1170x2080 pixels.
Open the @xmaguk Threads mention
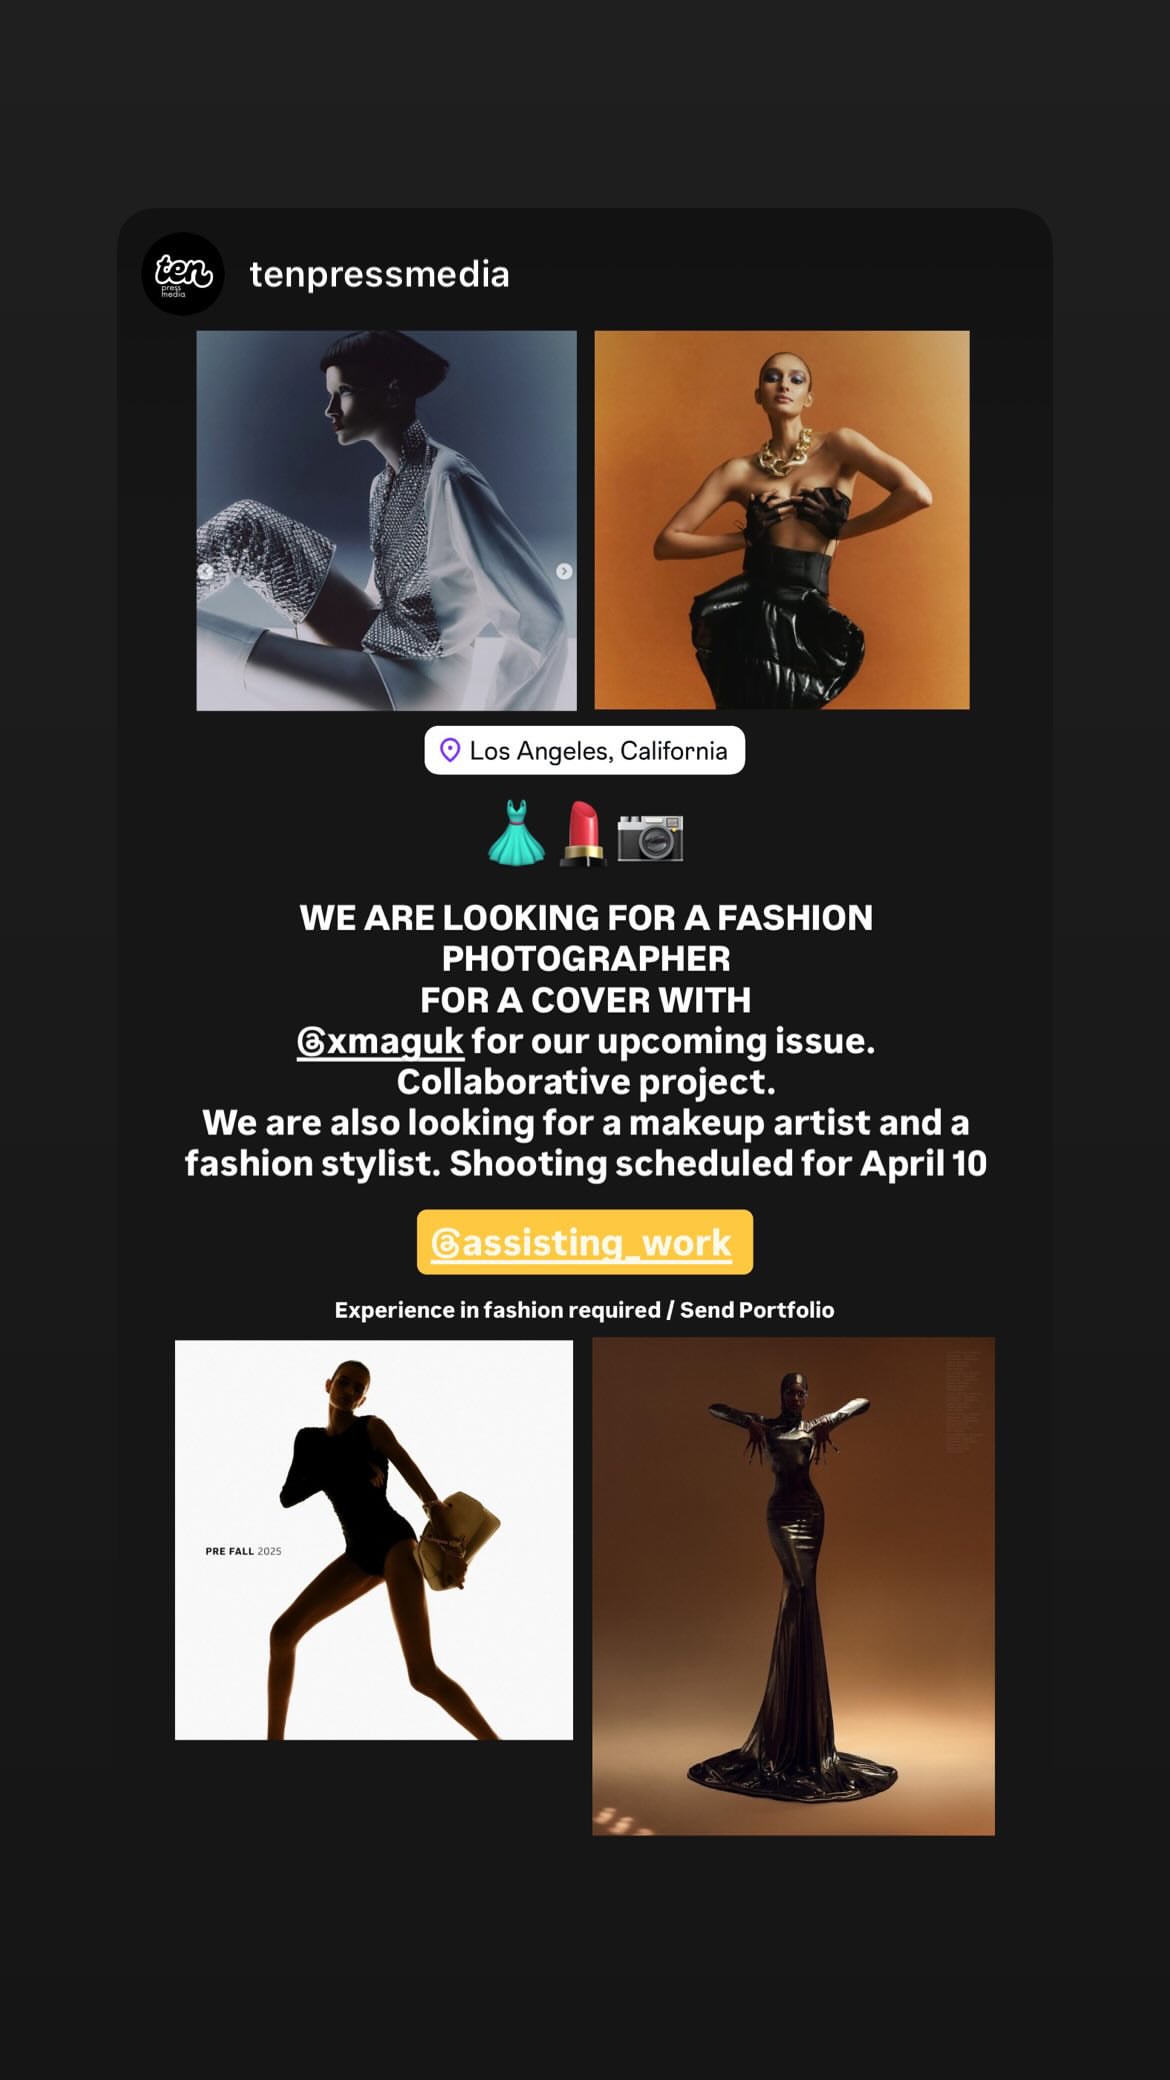click(x=380, y=1041)
